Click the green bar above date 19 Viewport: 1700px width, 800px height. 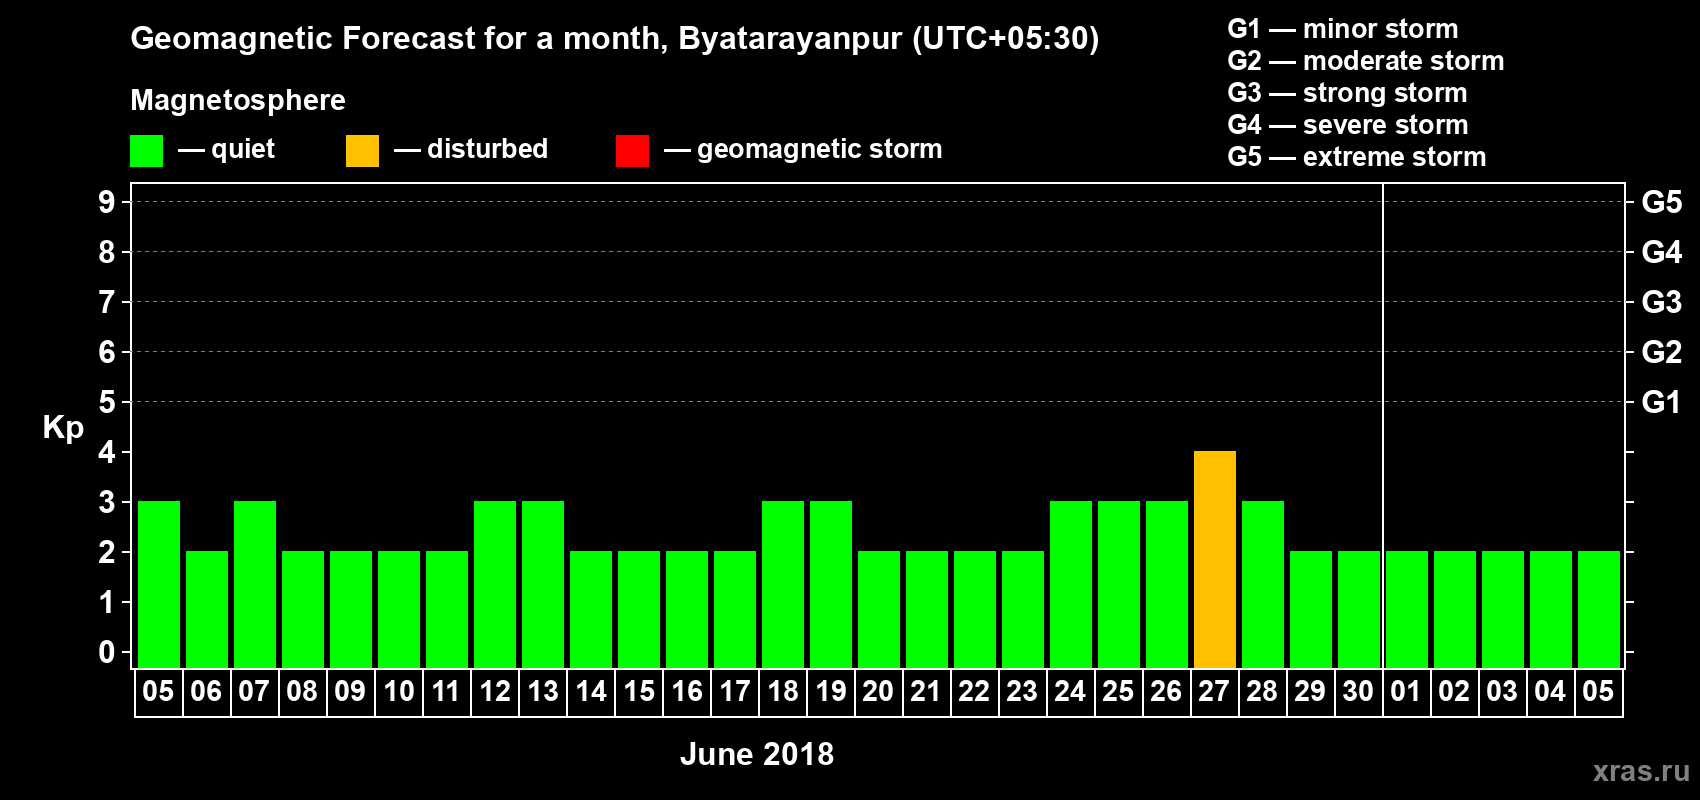831,584
